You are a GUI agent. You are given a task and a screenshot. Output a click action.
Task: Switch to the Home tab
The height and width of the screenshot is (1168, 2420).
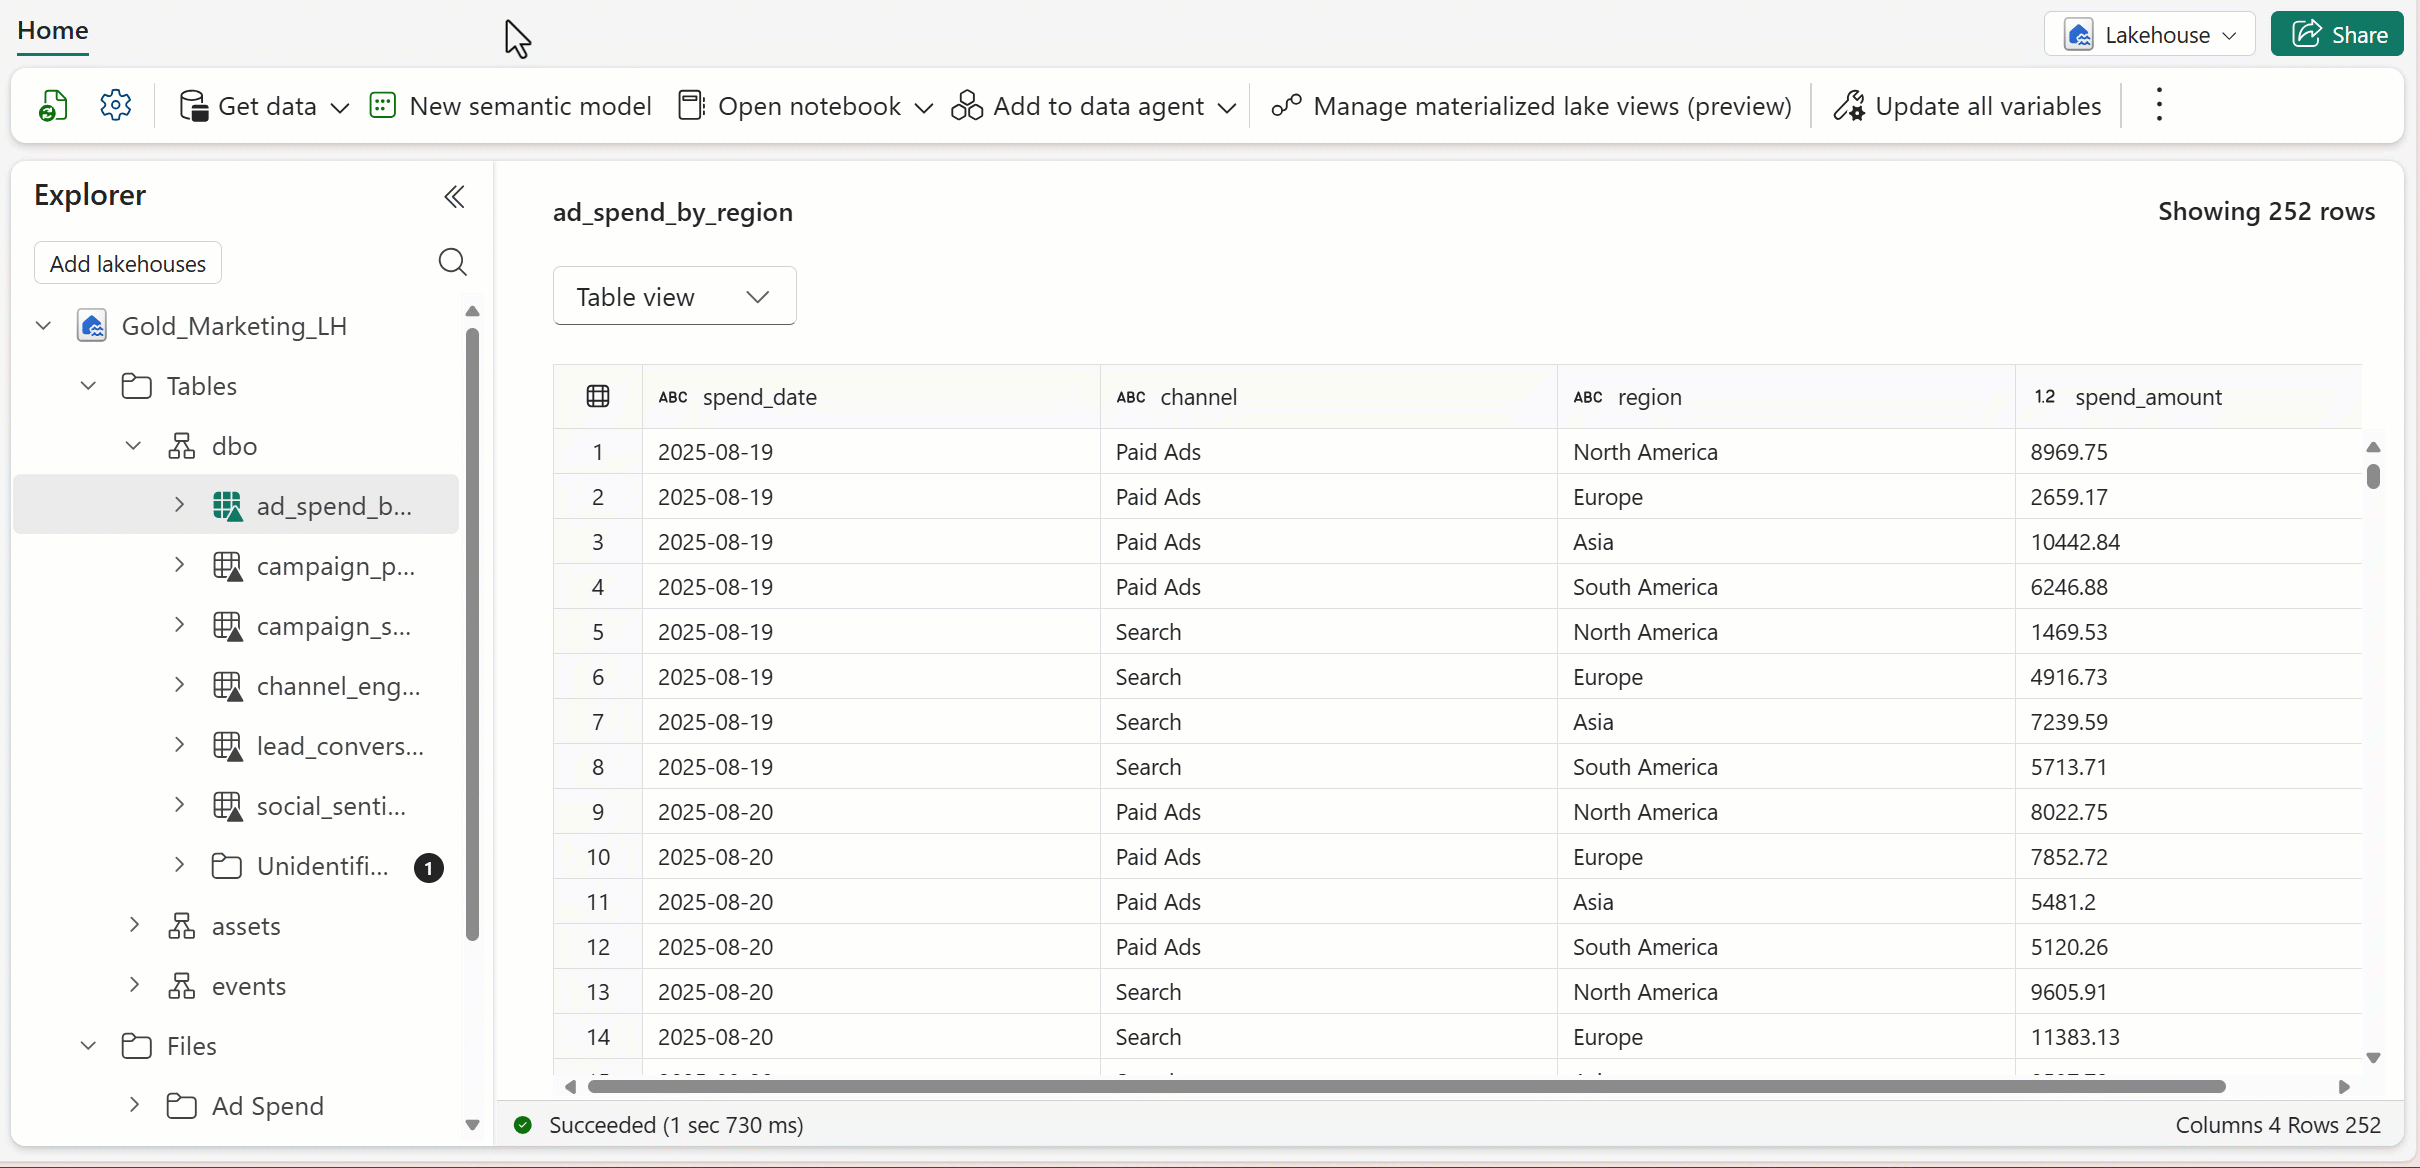click(x=52, y=31)
